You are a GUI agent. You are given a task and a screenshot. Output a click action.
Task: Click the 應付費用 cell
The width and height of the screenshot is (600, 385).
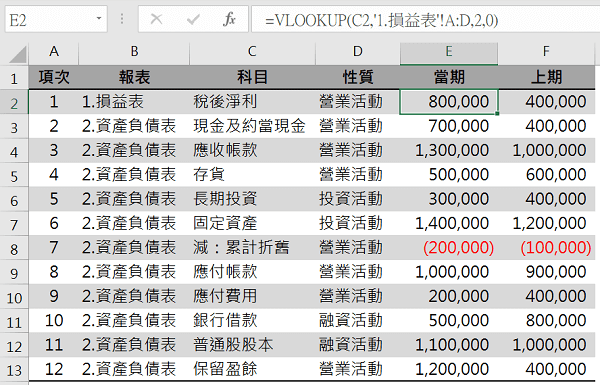pyautogui.click(x=252, y=296)
